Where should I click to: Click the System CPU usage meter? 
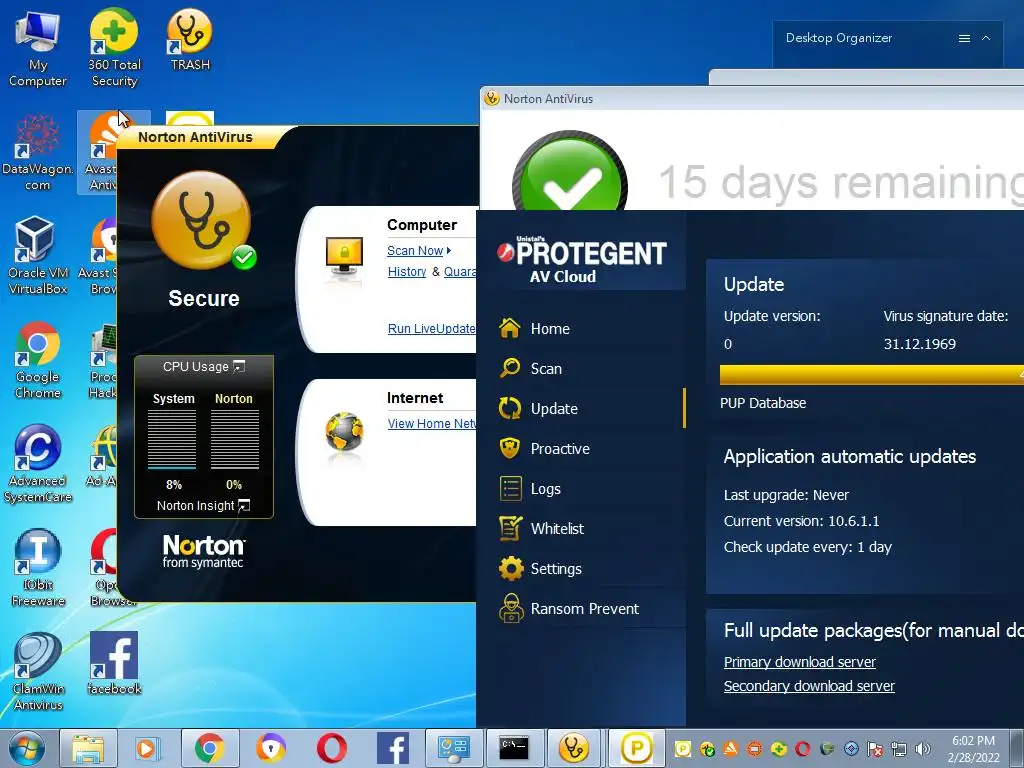click(x=172, y=440)
